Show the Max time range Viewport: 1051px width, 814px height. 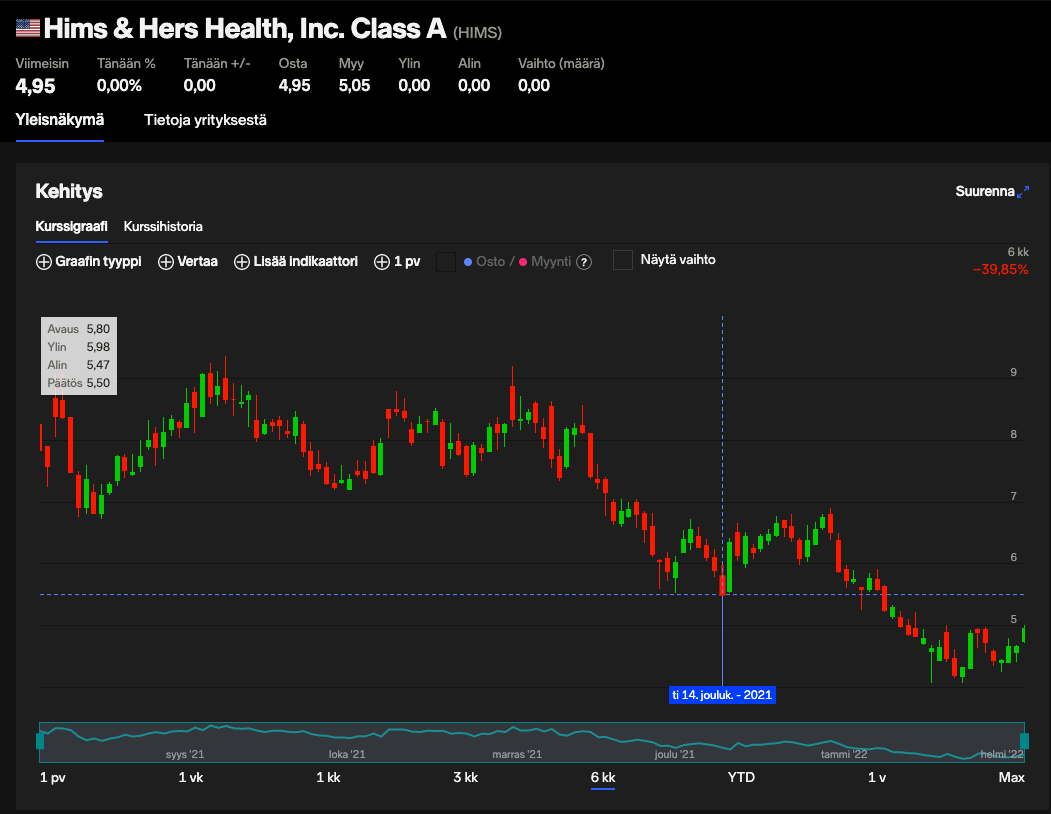click(1012, 777)
